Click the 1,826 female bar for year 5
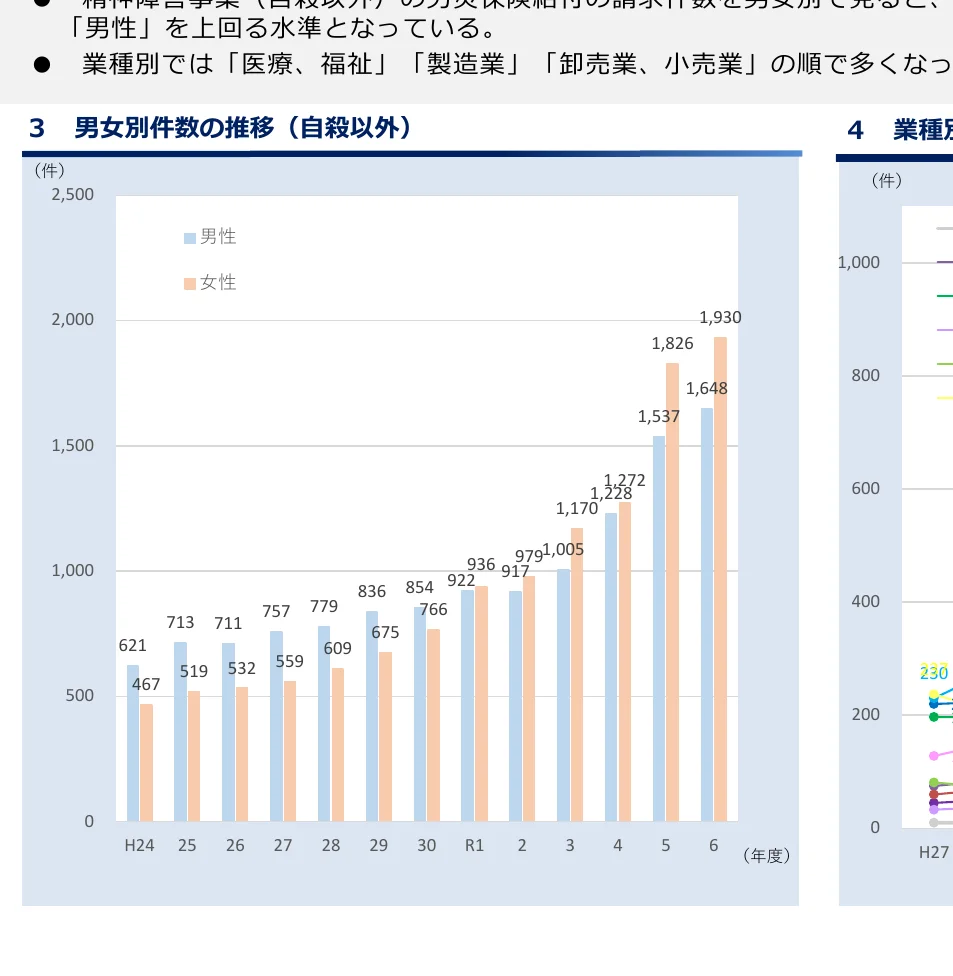Viewport: 953px width, 976px height. pyautogui.click(x=674, y=600)
